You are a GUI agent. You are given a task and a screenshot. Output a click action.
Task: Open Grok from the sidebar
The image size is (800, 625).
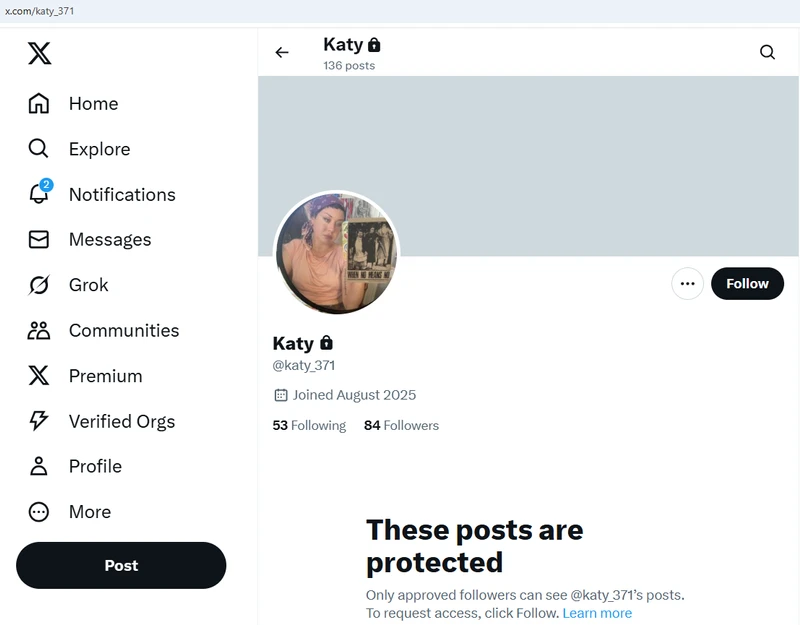38,284
